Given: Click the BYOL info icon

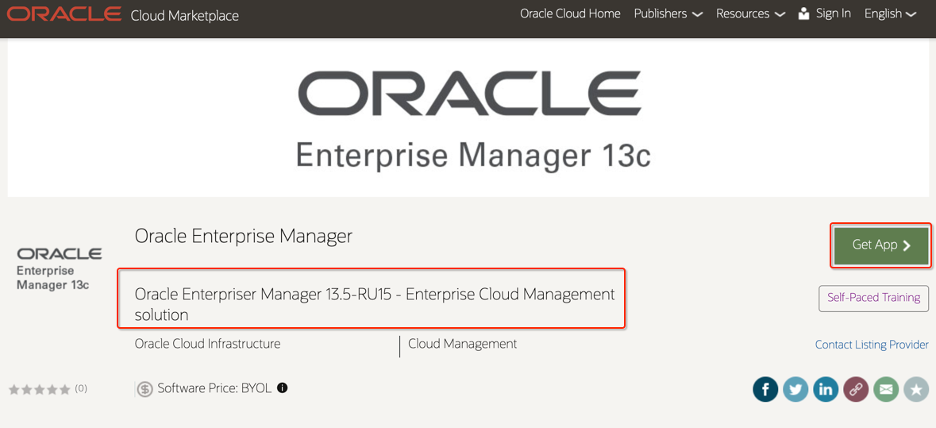Looking at the screenshot, I should 282,388.
